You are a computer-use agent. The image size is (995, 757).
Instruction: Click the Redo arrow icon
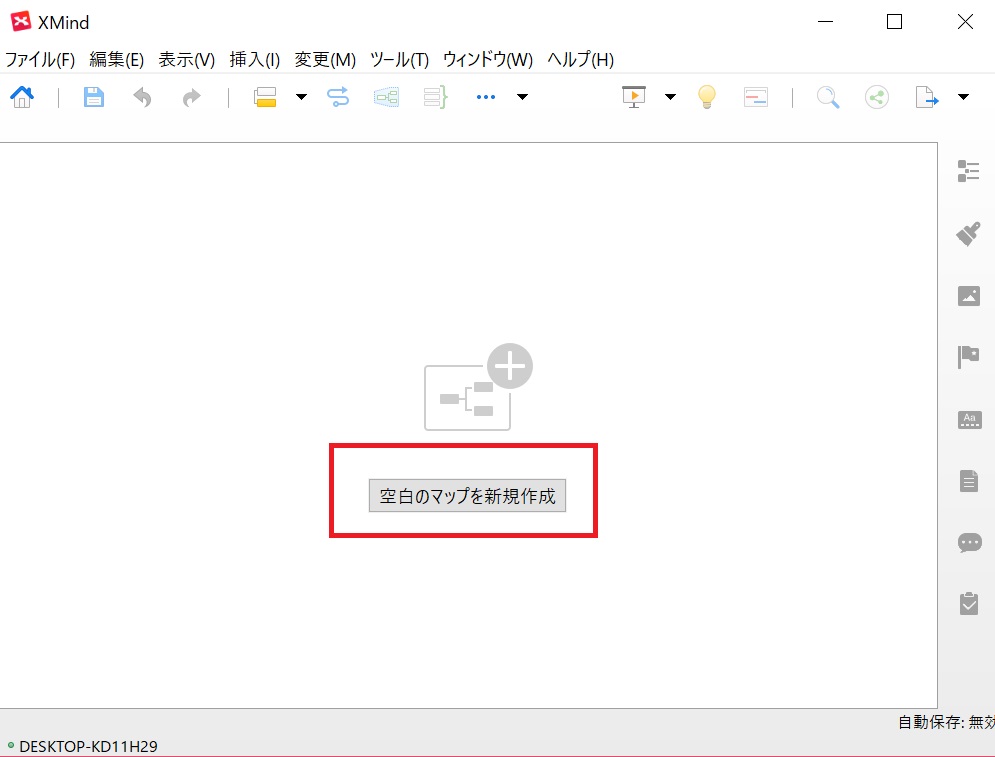pos(191,97)
